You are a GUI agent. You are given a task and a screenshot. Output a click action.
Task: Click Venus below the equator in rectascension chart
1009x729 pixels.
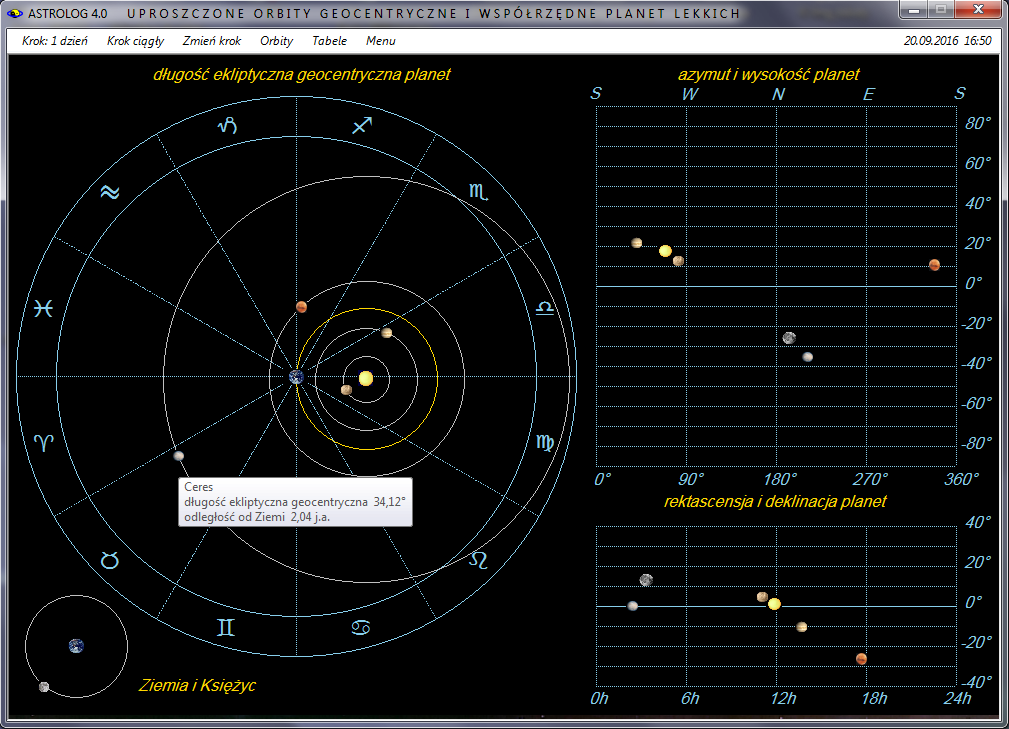pyautogui.click(x=802, y=627)
